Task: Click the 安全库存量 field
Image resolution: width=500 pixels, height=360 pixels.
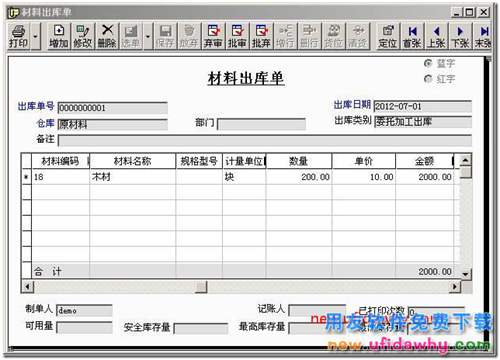Action: [201, 328]
